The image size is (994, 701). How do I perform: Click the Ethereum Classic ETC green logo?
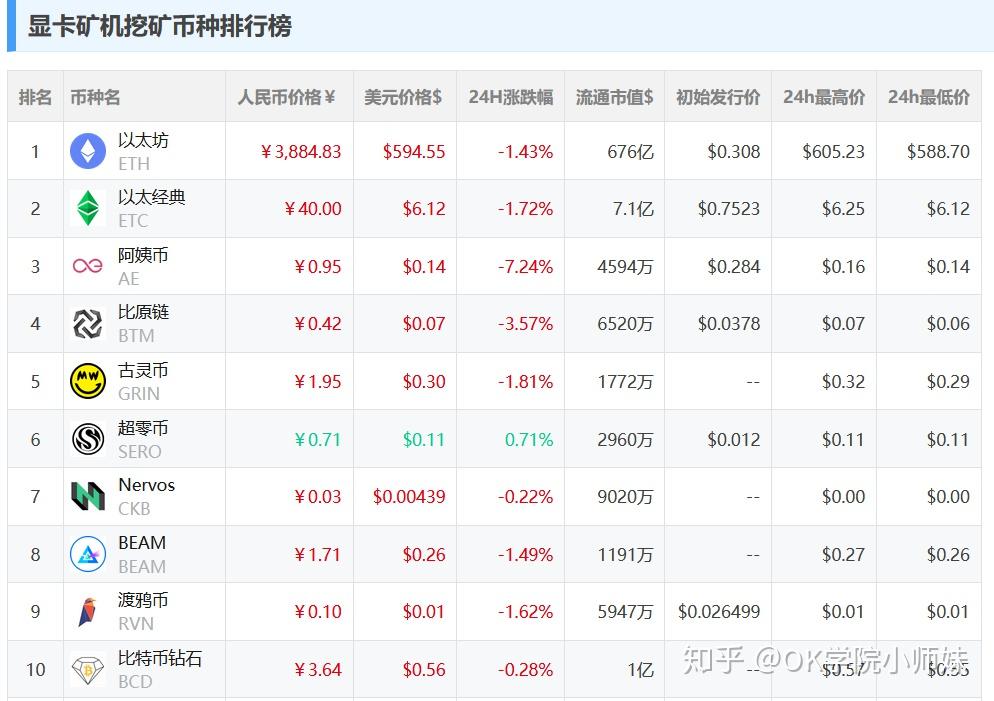pyautogui.click(x=89, y=208)
